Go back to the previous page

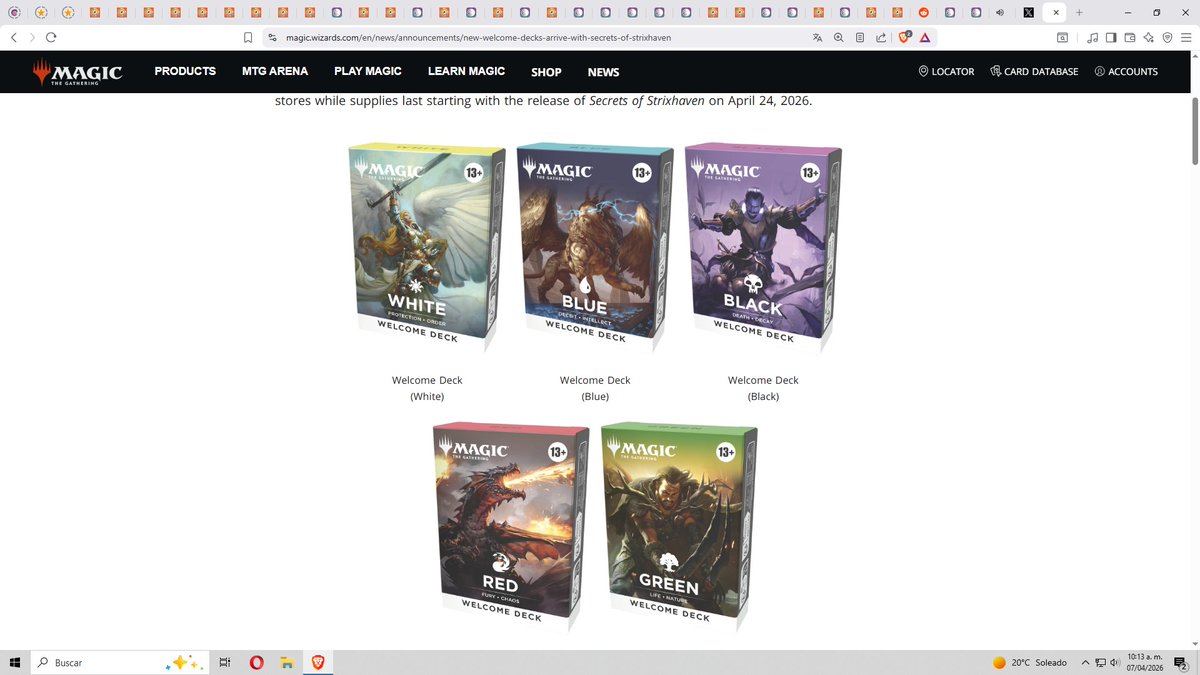(13, 37)
